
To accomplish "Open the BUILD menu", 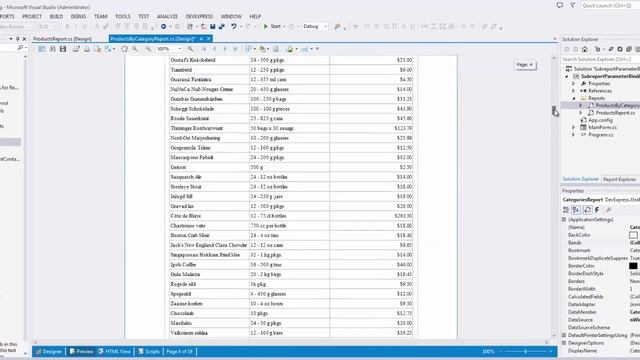I will pyautogui.click(x=56, y=16).
